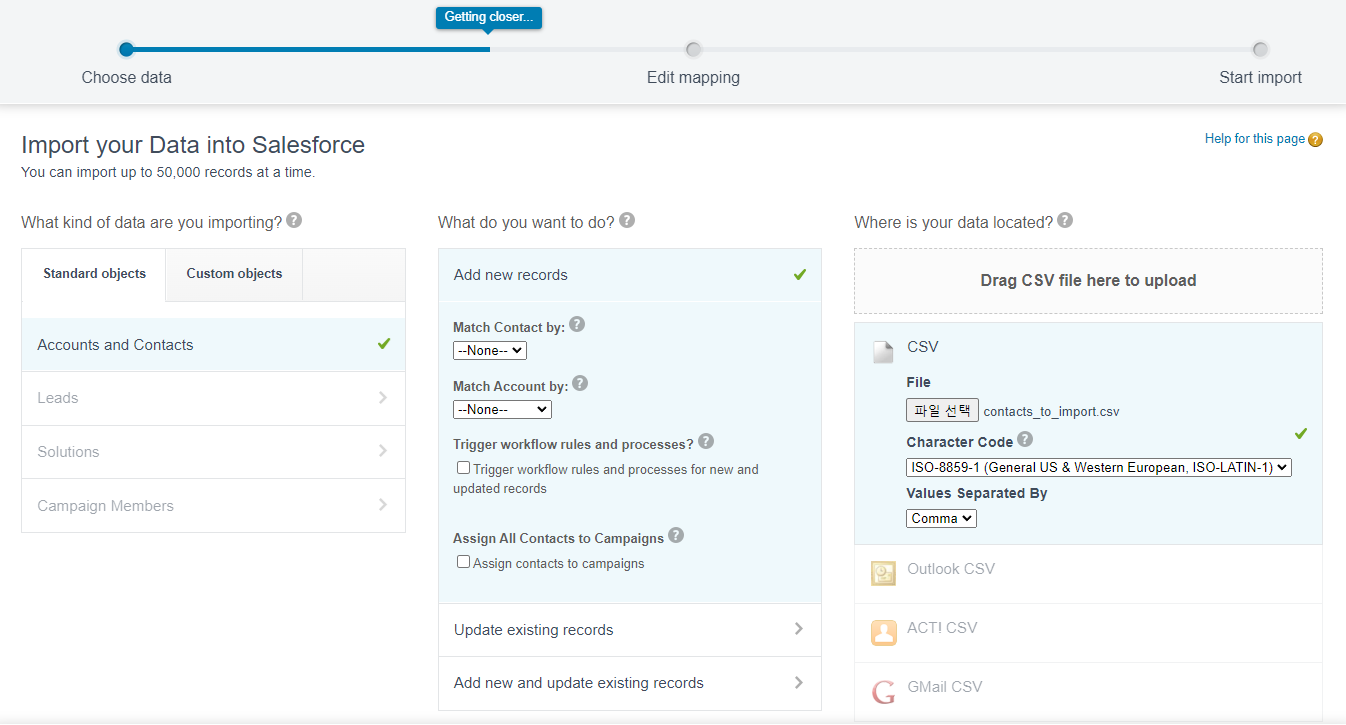Click the ACT! CSV contact icon
The width and height of the screenshot is (1346, 725).
coord(883,632)
